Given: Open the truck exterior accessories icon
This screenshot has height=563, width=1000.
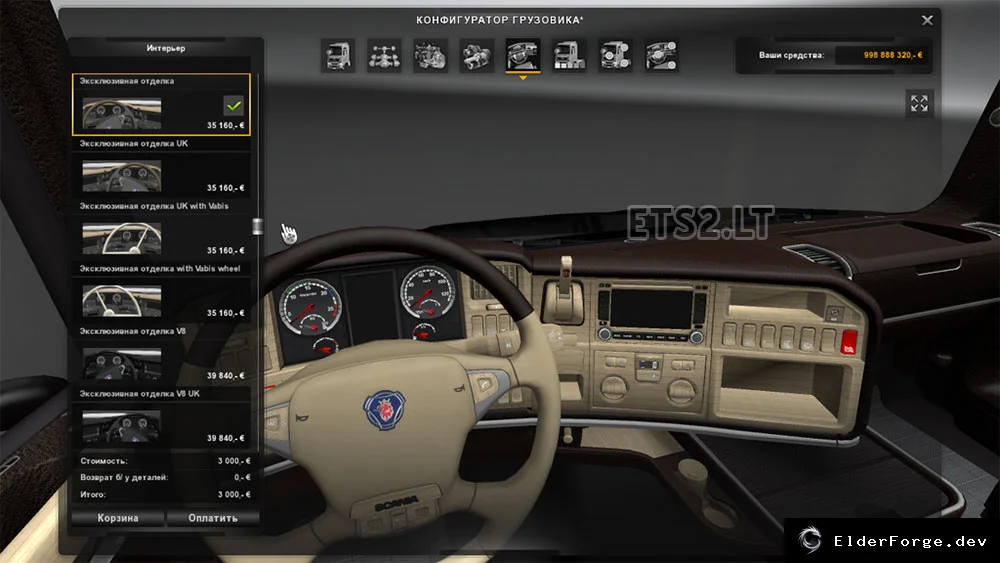Looking at the screenshot, I should pyautogui.click(x=615, y=55).
